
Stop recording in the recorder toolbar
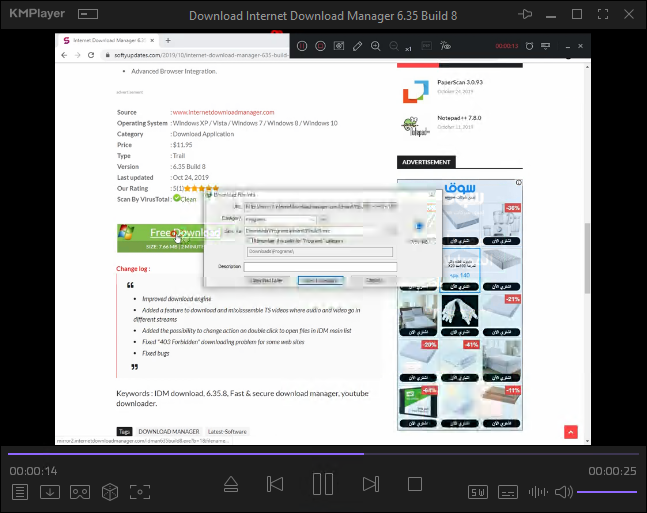pyautogui.click(x=320, y=46)
